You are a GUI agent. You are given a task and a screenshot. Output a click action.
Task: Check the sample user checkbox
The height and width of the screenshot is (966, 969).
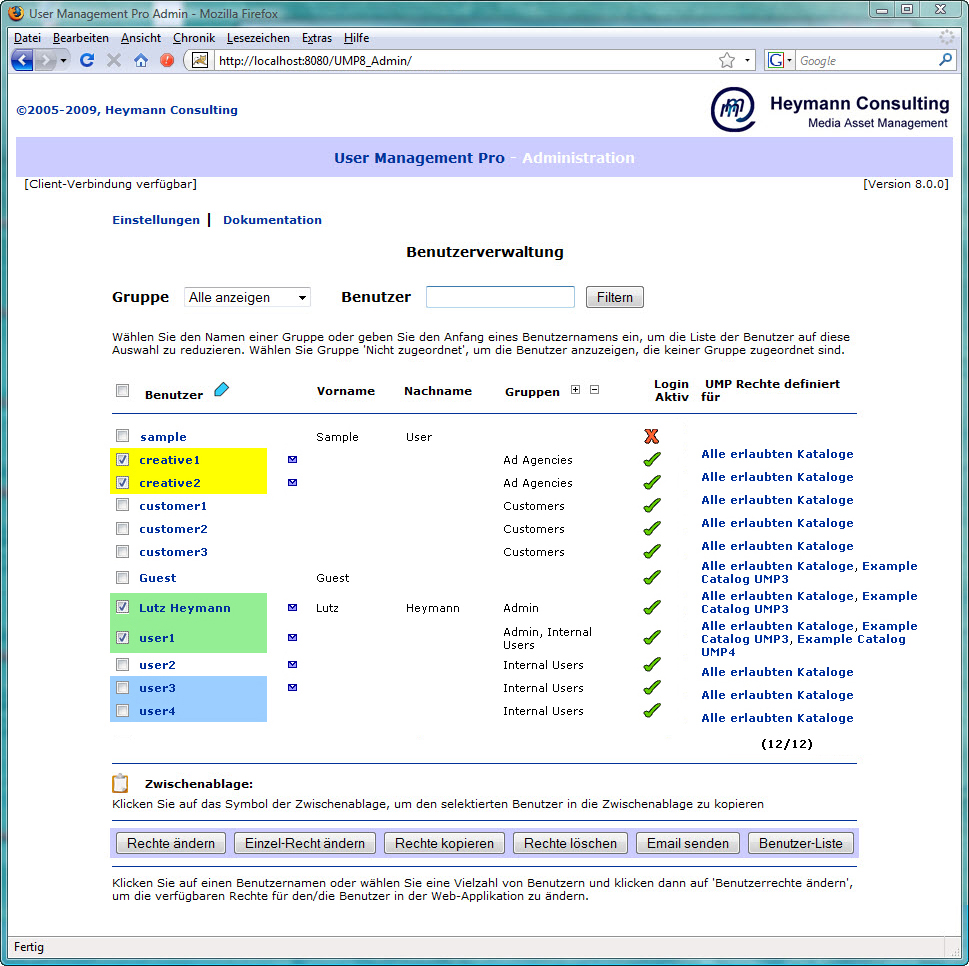point(122,436)
